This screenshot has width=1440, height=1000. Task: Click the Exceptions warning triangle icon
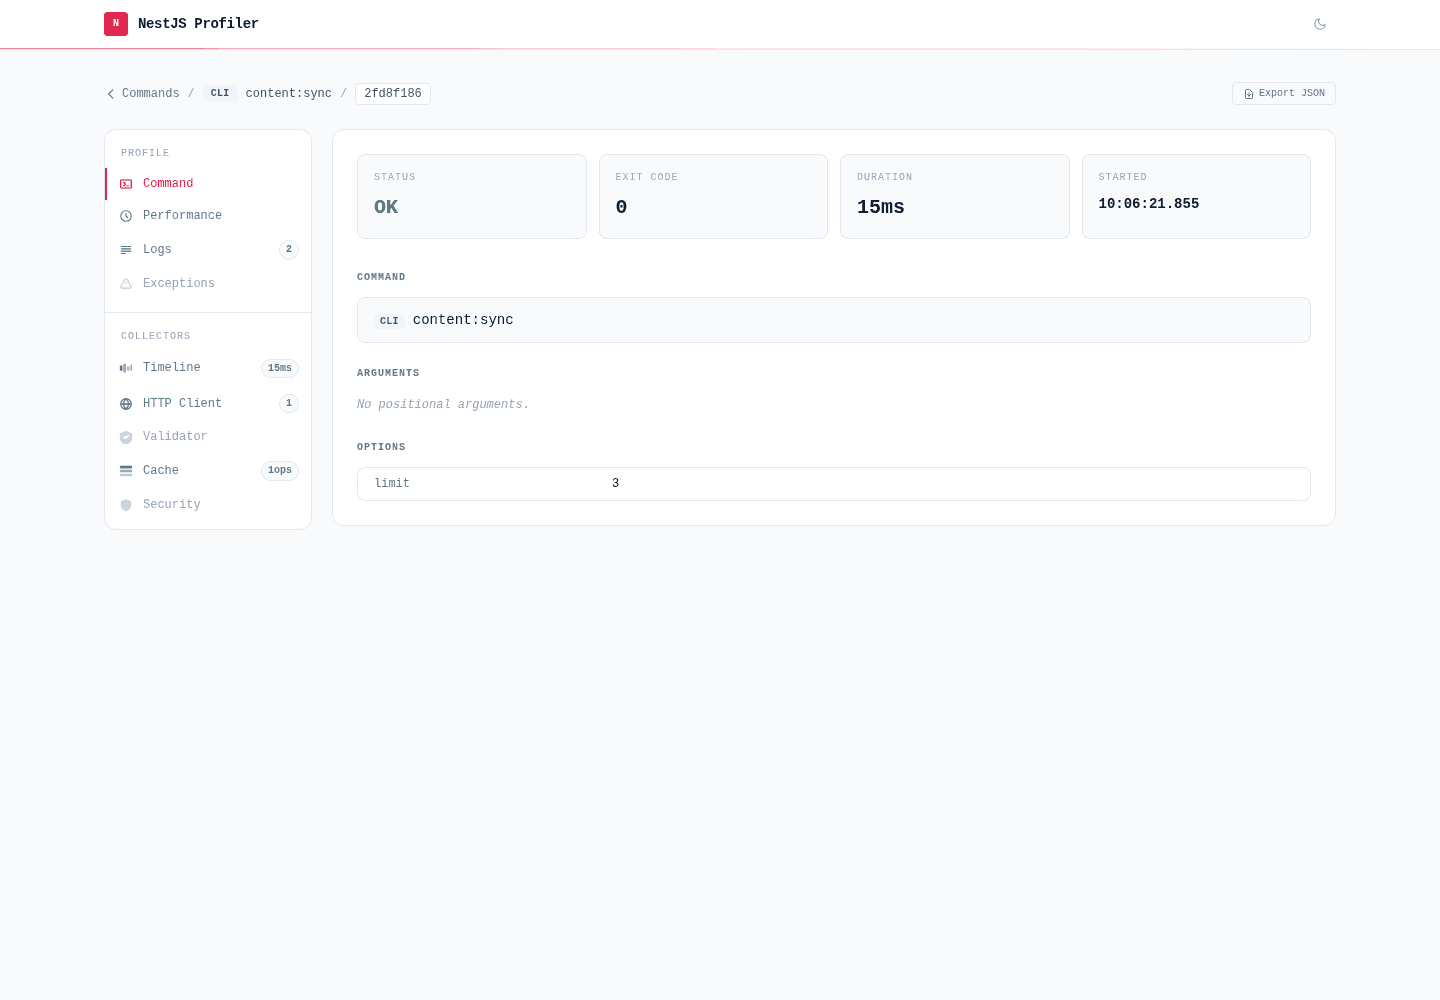click(x=126, y=284)
